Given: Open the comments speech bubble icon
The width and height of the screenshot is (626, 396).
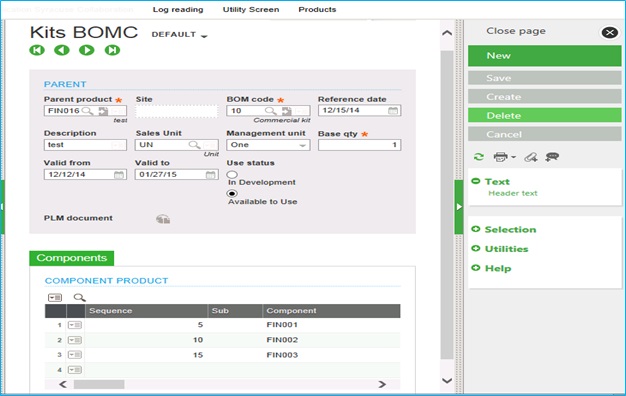Looking at the screenshot, I should click(x=553, y=157).
